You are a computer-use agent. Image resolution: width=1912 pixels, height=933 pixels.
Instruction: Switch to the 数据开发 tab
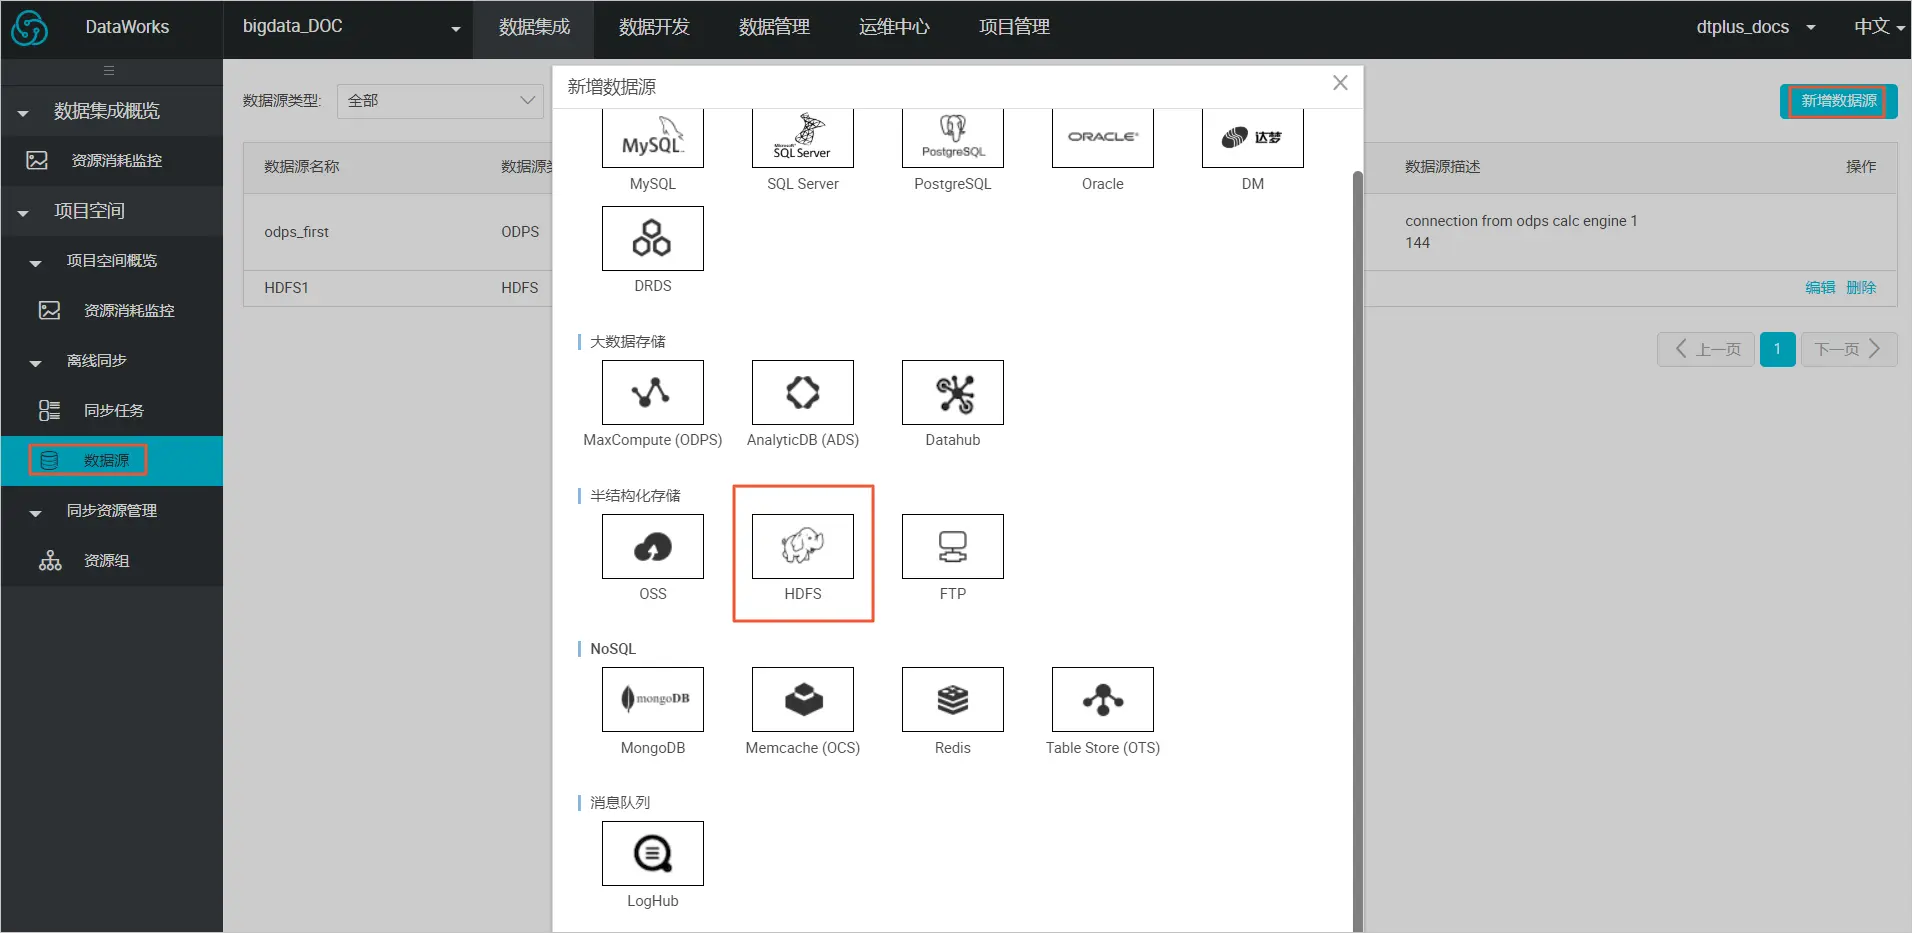tap(654, 28)
